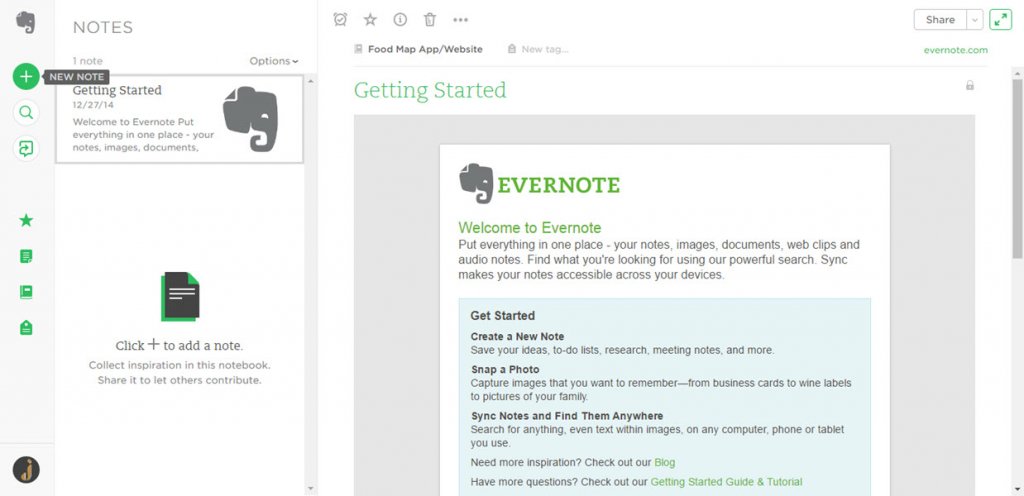Open Shortcuts star in the sidebar
Viewport: 1024px width, 496px height.
[26, 221]
